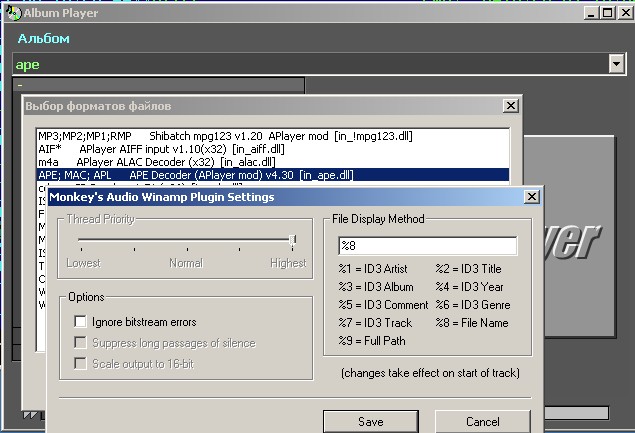This screenshot has height=433, width=635.
Task: Select the AIF* APlayer AIFF input row
Action: [x=273, y=149]
